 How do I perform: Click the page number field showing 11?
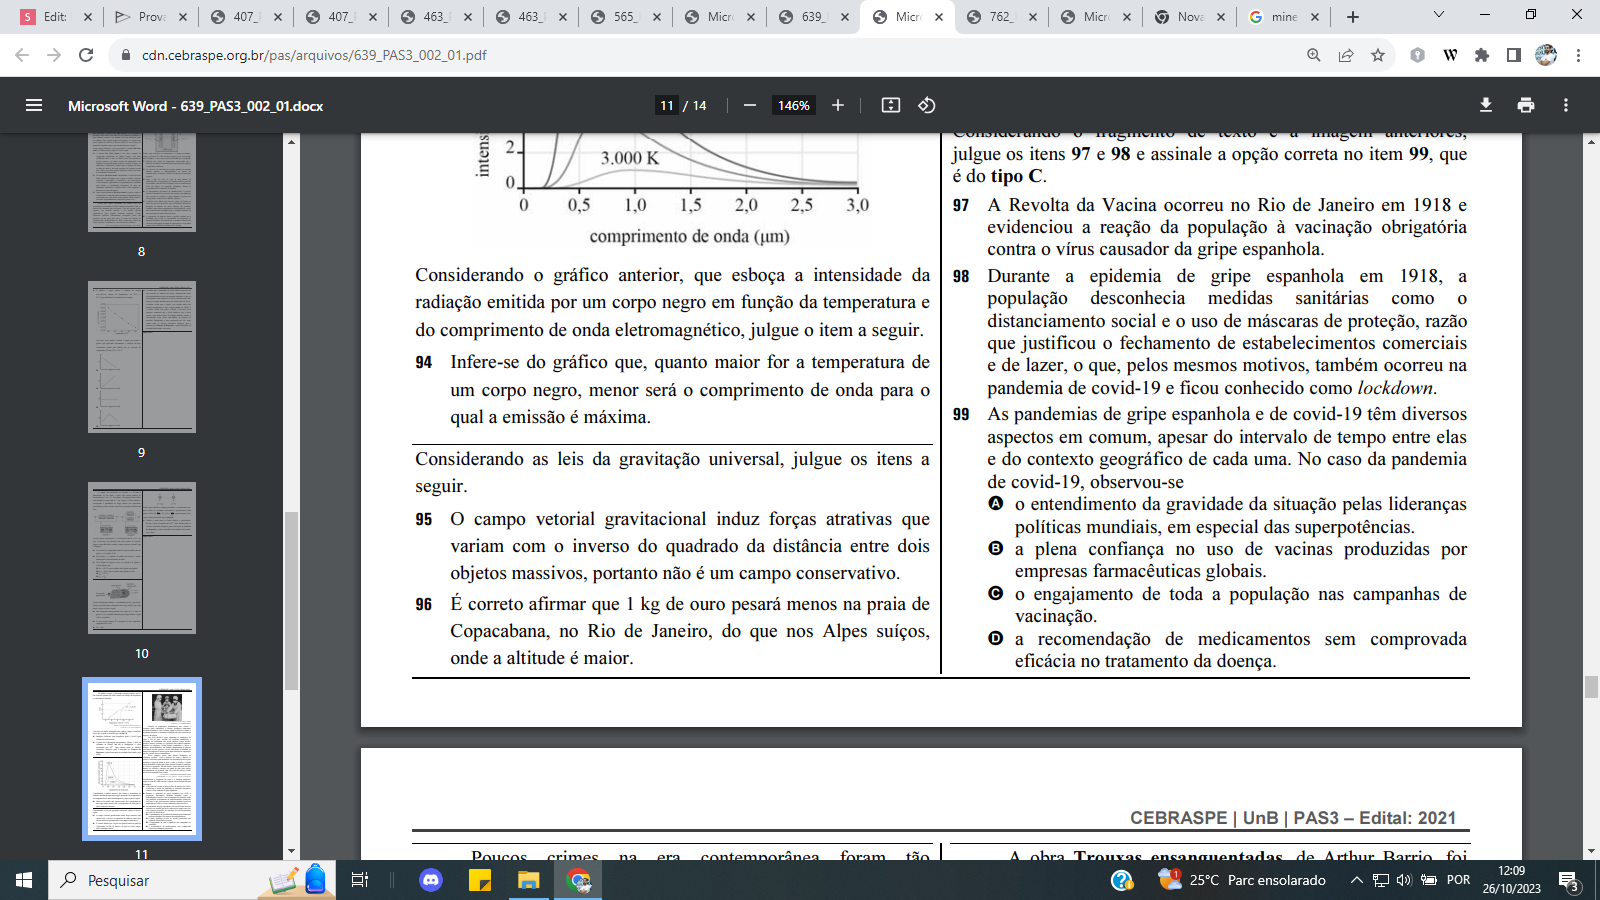pyautogui.click(x=667, y=105)
